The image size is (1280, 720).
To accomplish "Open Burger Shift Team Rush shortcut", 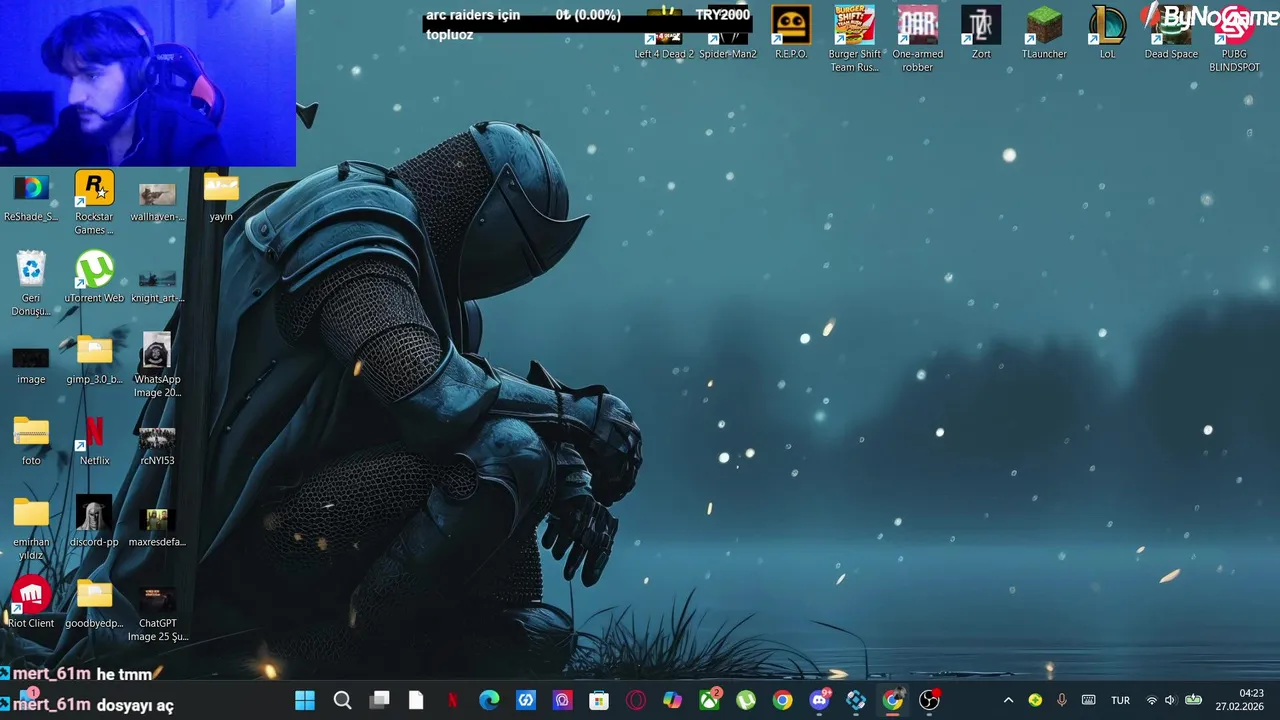I will pyautogui.click(x=854, y=39).
